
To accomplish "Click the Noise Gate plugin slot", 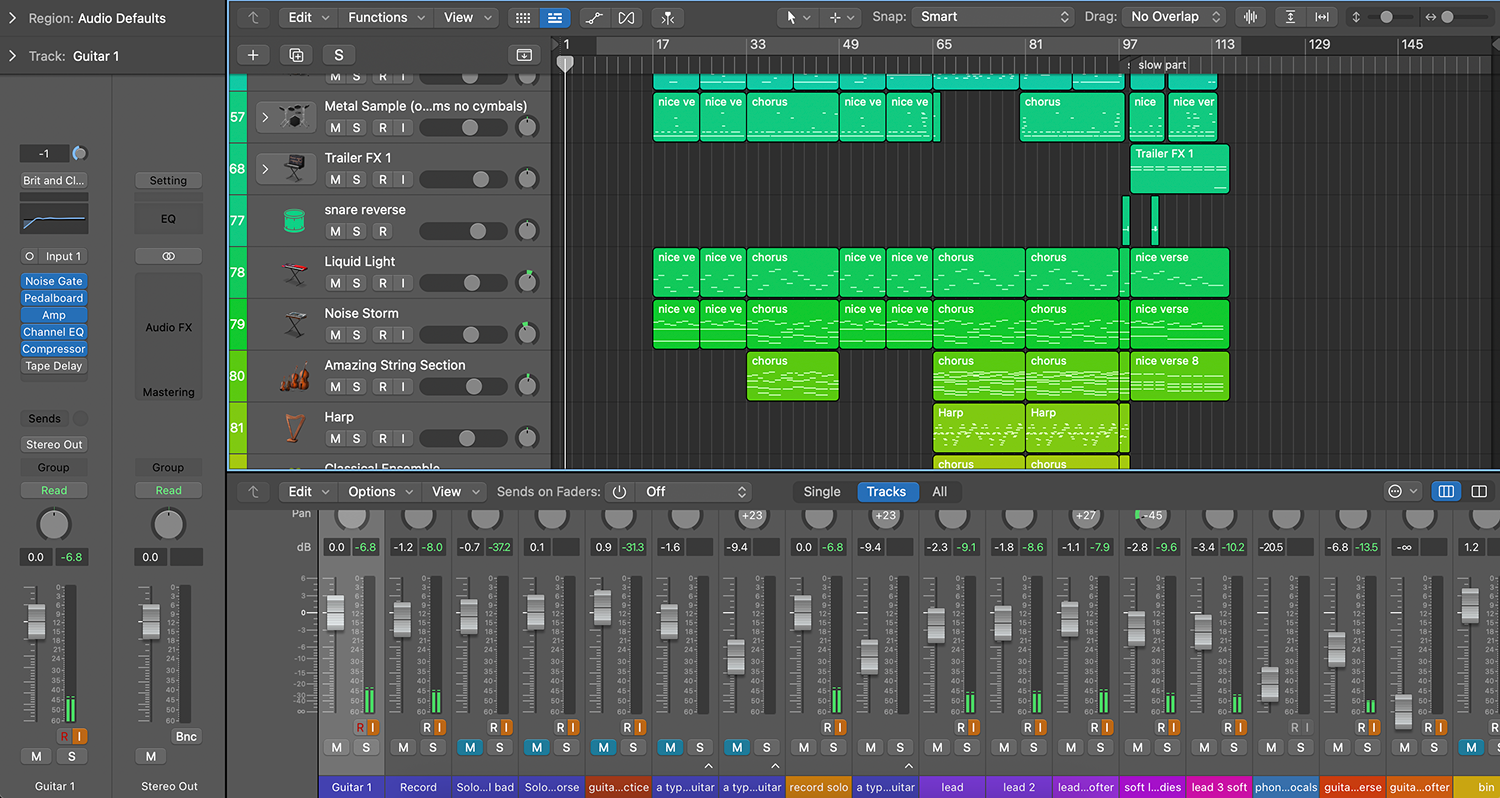I will point(54,282).
